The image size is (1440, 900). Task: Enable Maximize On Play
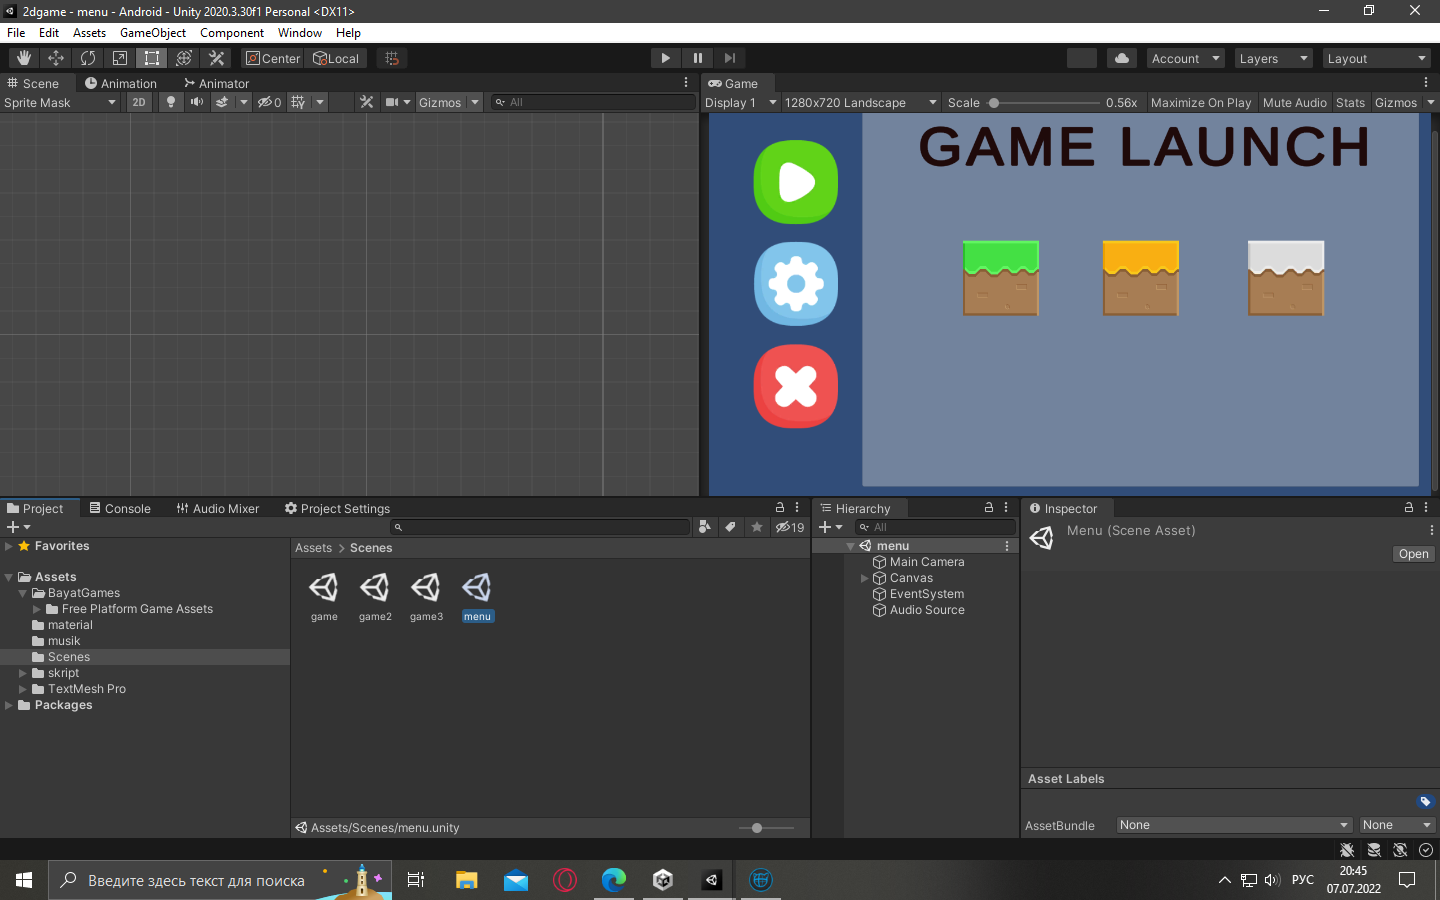click(x=1201, y=102)
